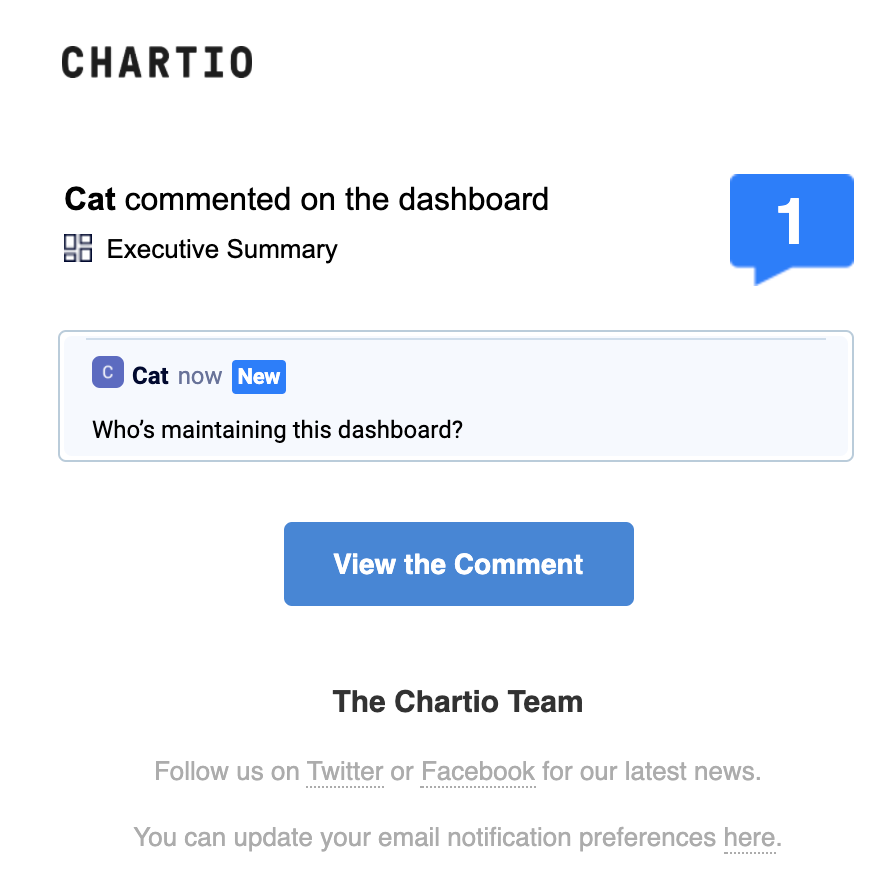Click the 'here' preferences link
The image size is (892, 896).
pyautogui.click(x=750, y=838)
